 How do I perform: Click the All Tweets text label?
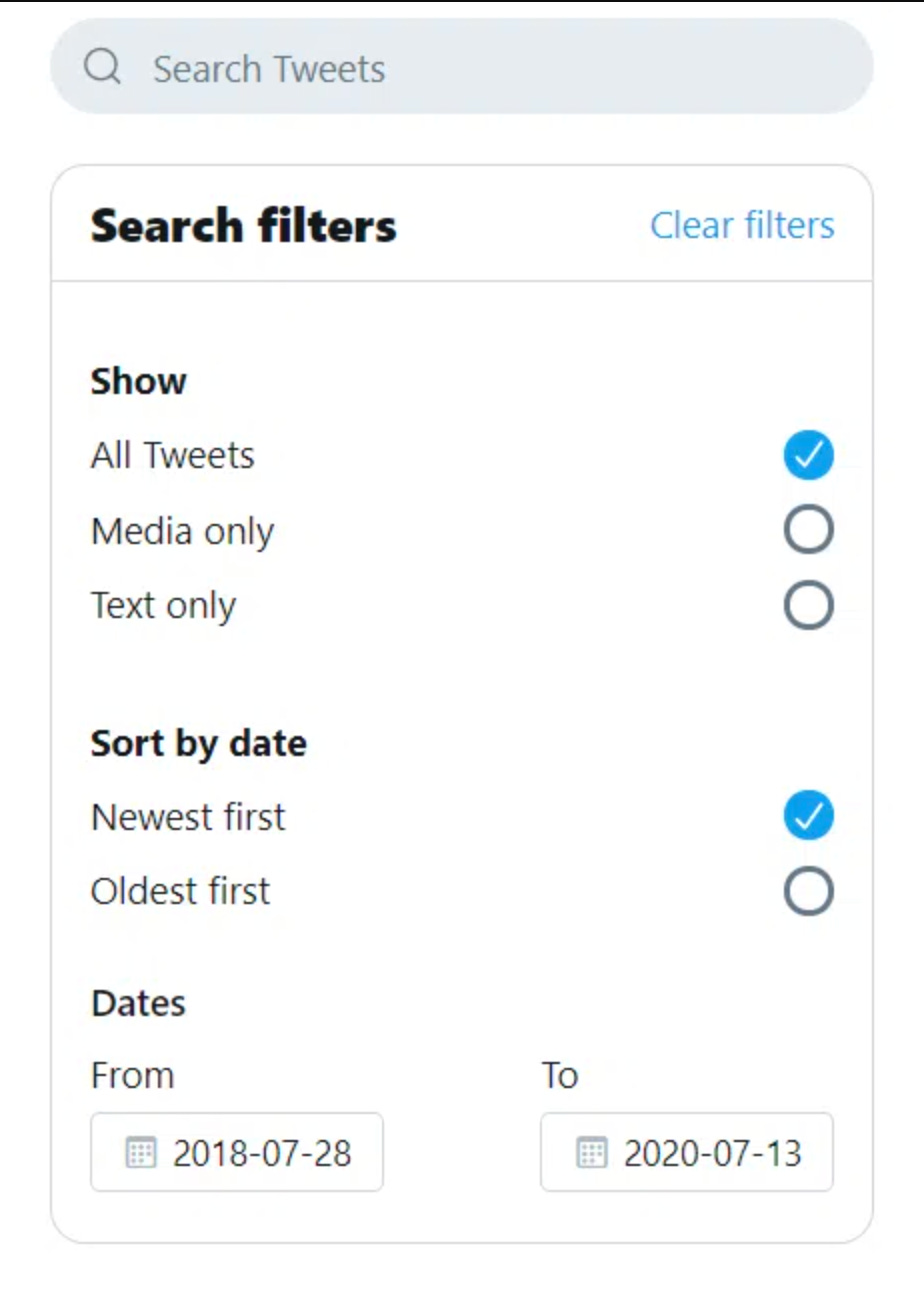(x=173, y=455)
